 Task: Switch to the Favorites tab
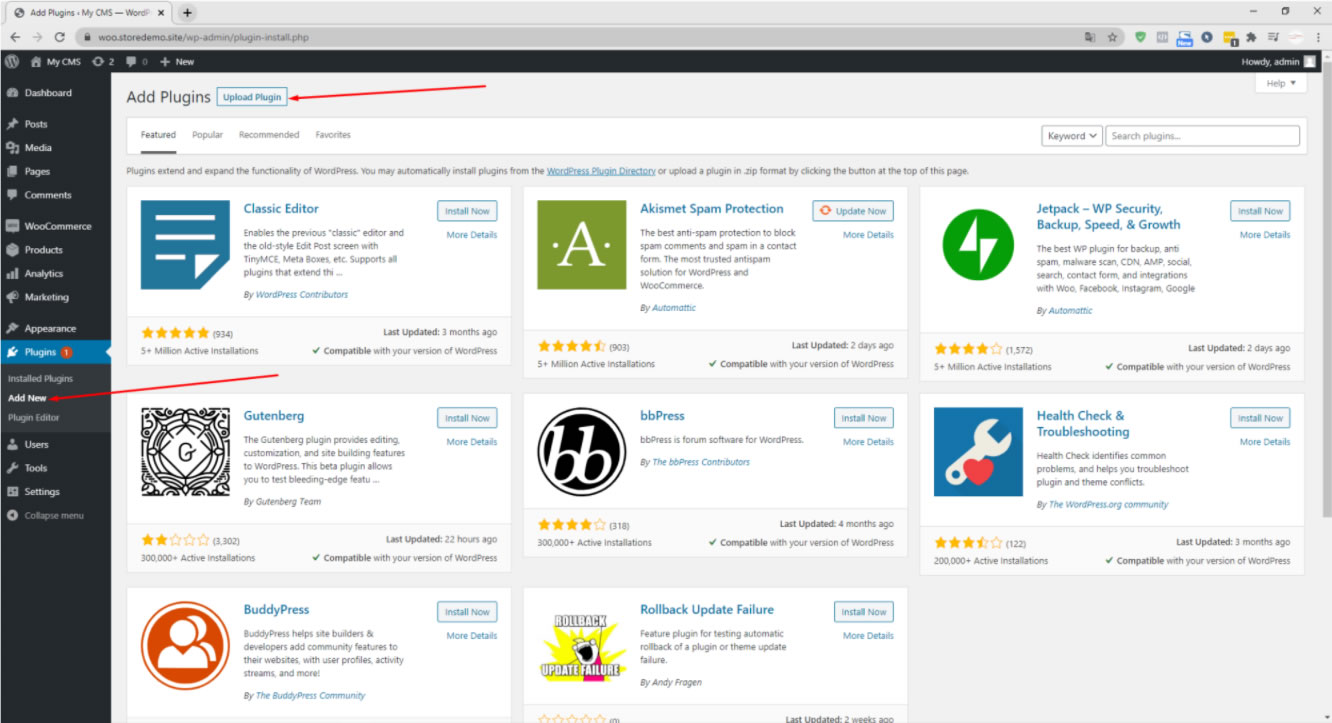[333, 135]
